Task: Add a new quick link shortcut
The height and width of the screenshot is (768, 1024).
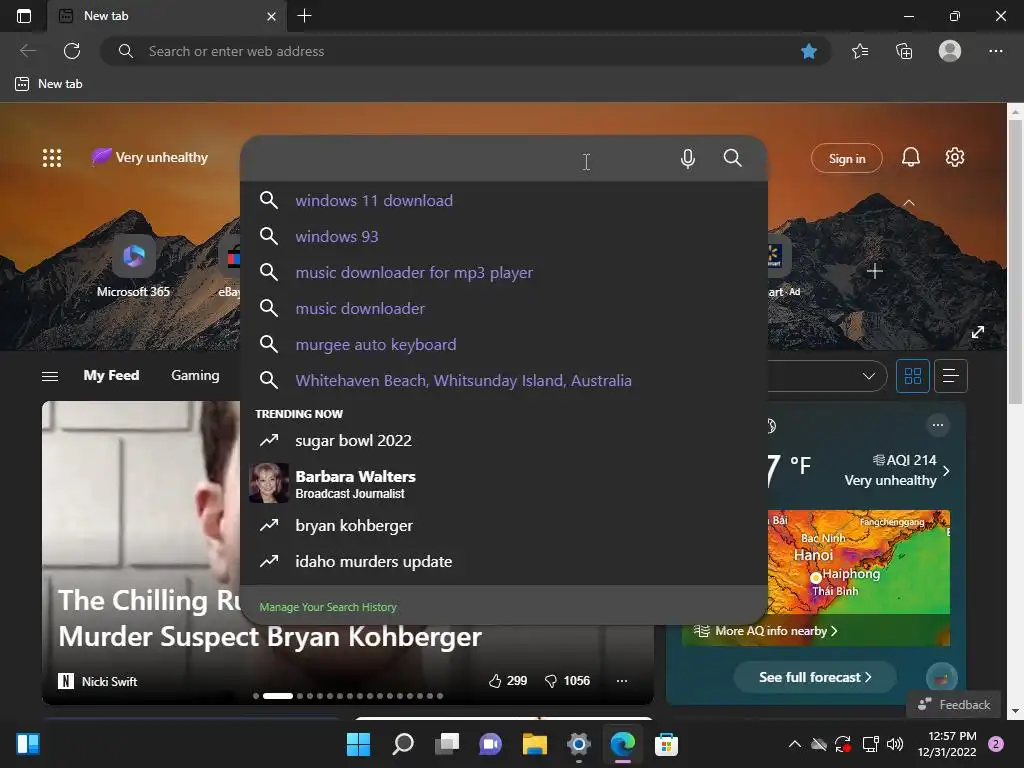Action: coord(874,271)
